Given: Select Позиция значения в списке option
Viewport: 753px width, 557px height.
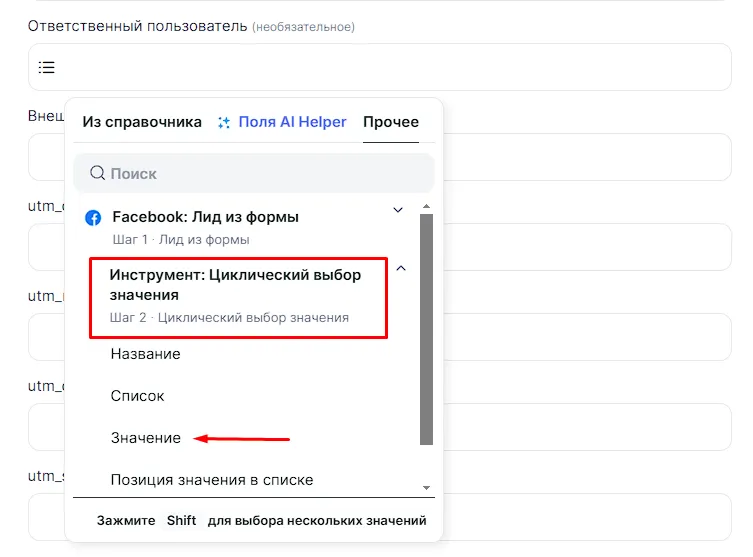Looking at the screenshot, I should pos(212,480).
